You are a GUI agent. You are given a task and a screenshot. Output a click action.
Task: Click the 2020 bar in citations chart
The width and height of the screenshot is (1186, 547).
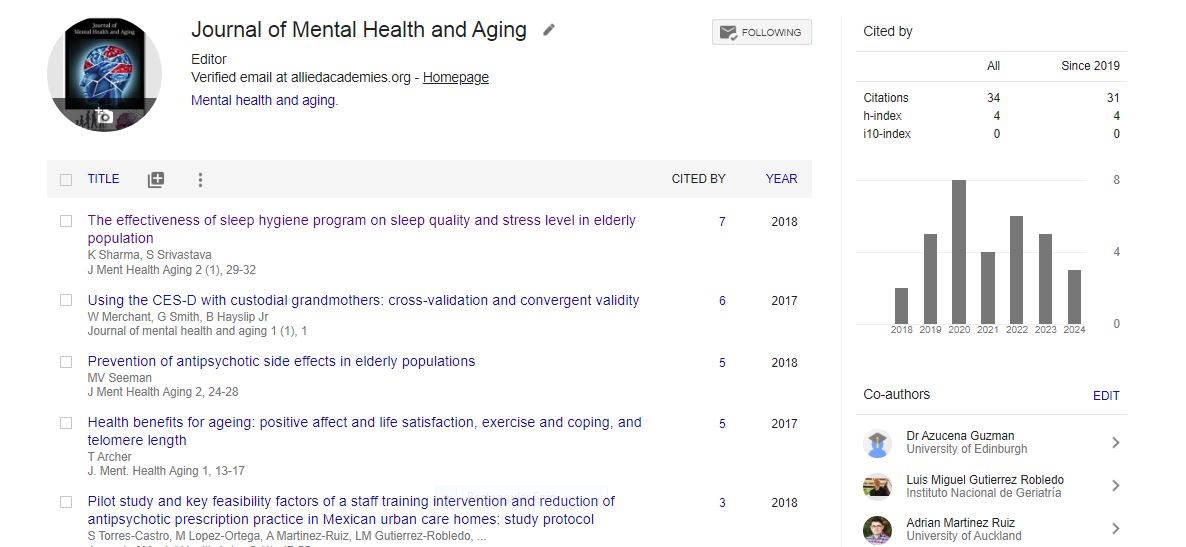959,251
